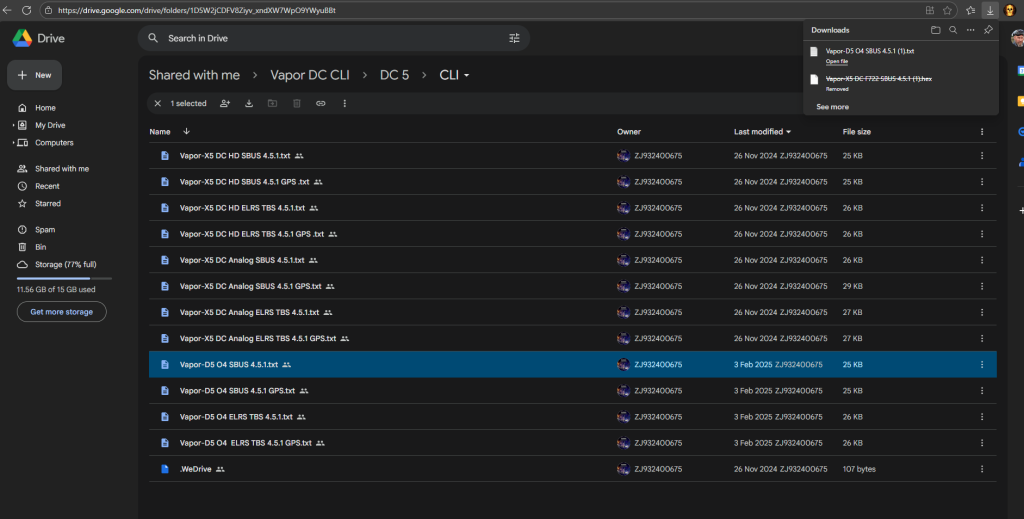This screenshot has width=1024, height=519.
Task: Go back in browser
Action: (x=7, y=10)
